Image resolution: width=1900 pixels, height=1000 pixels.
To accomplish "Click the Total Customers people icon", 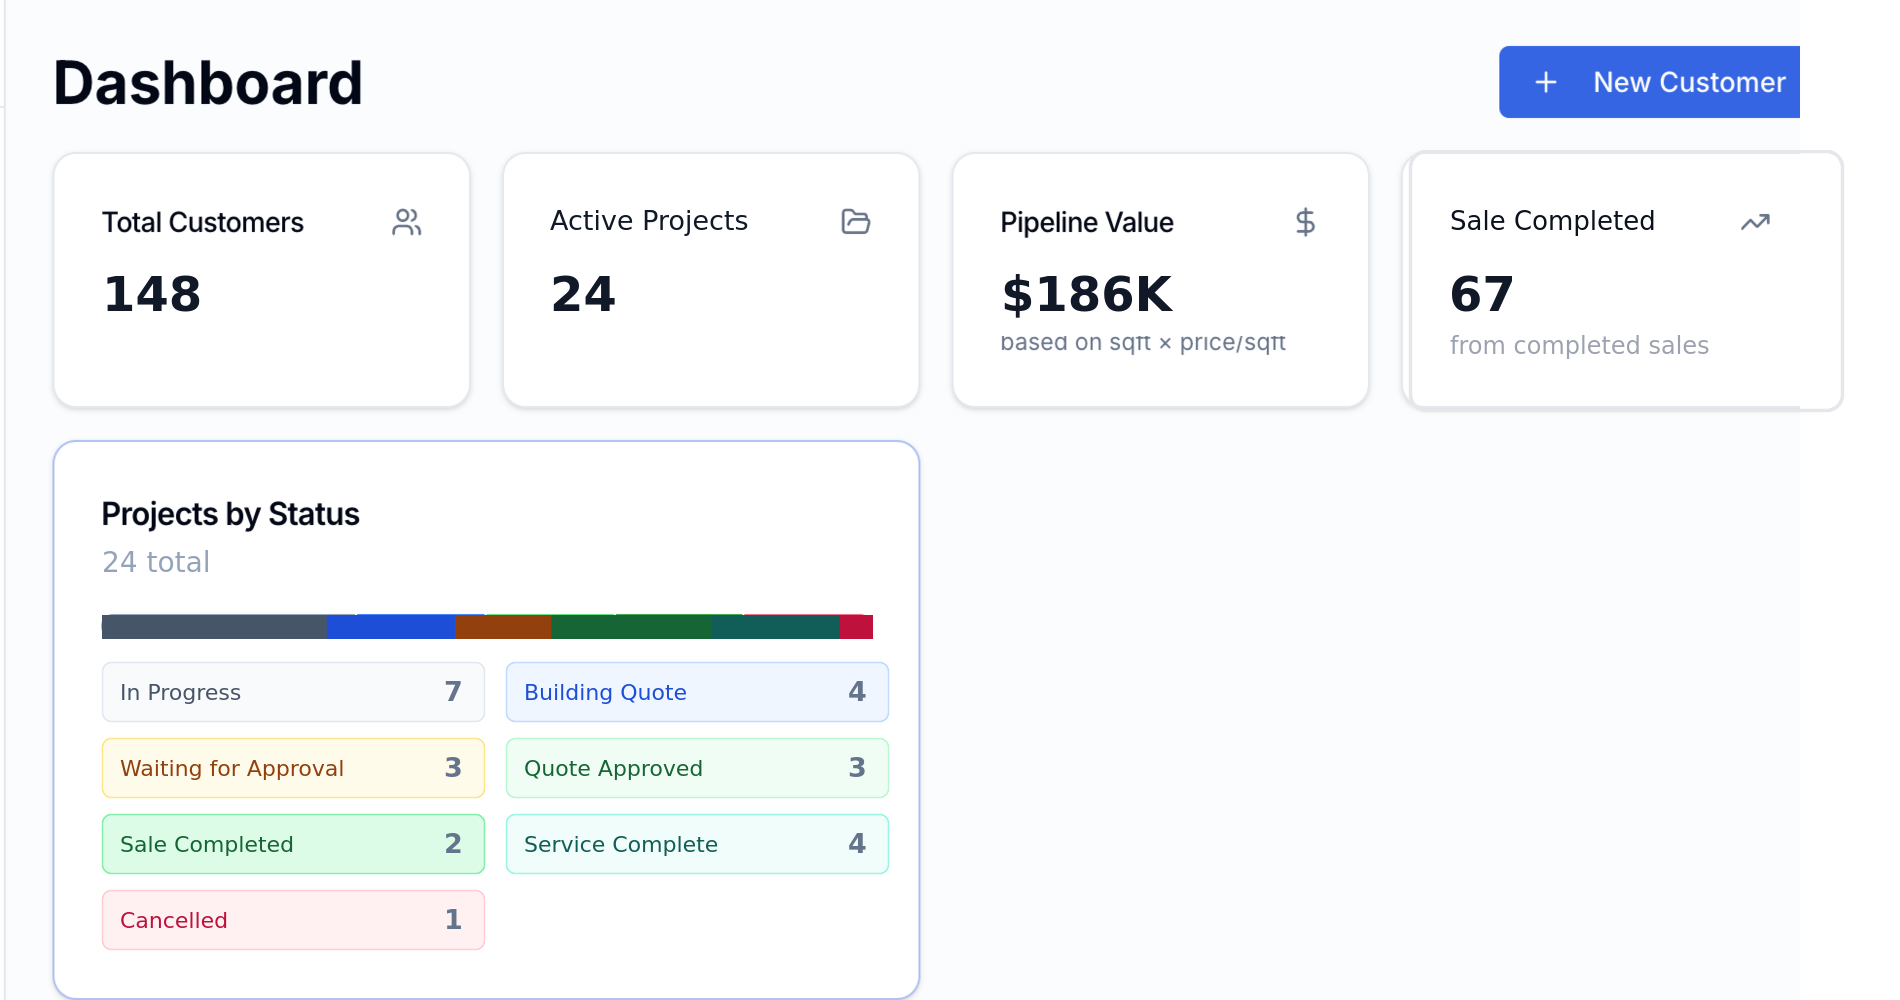I will coord(407,222).
